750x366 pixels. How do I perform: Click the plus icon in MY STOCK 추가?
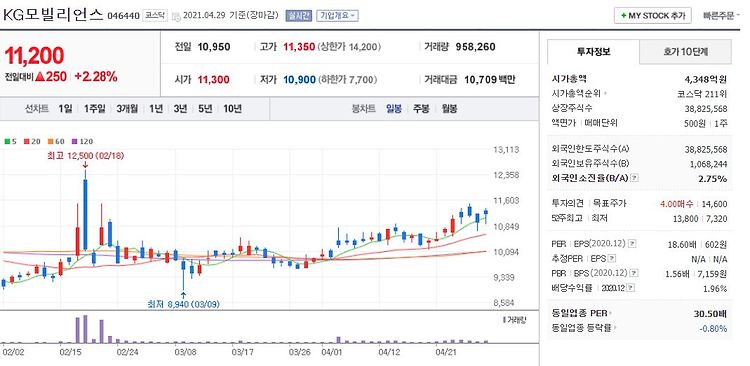[x=624, y=16]
